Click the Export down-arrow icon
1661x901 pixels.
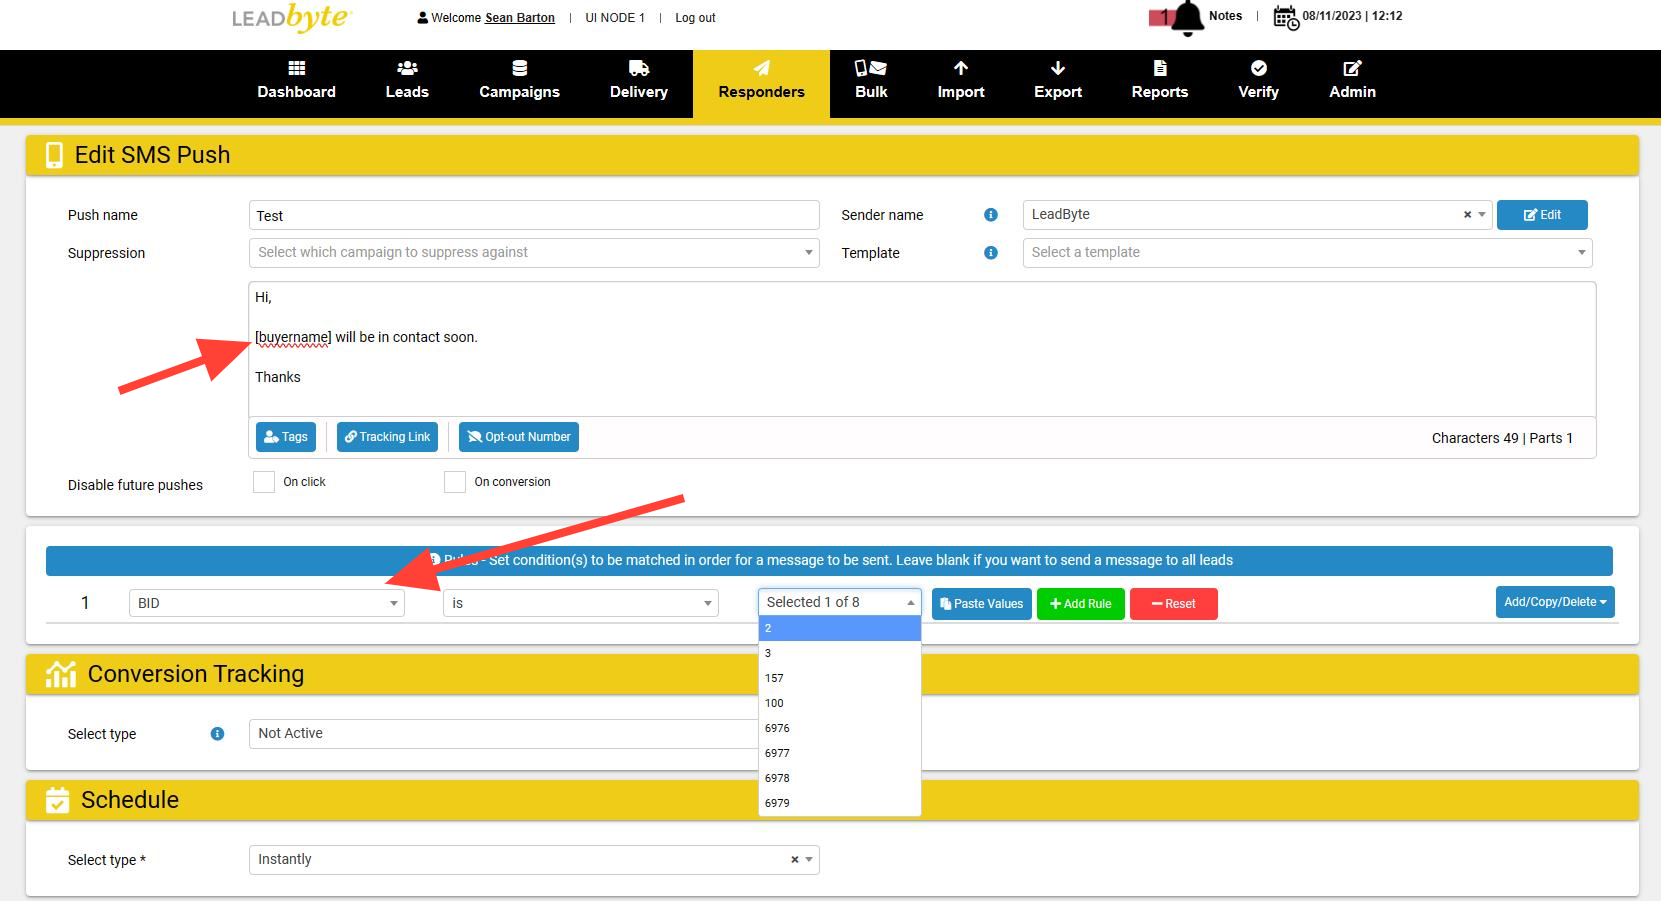click(x=1058, y=68)
